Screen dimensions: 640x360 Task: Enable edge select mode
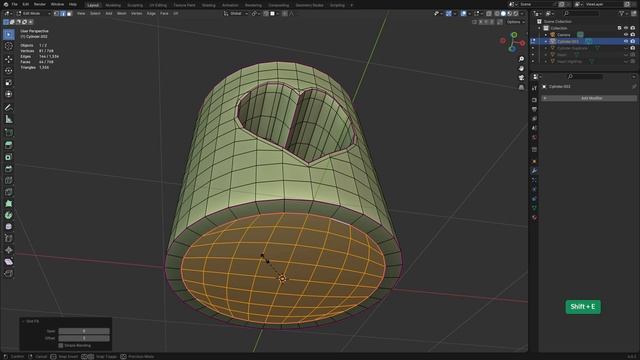(63, 13)
